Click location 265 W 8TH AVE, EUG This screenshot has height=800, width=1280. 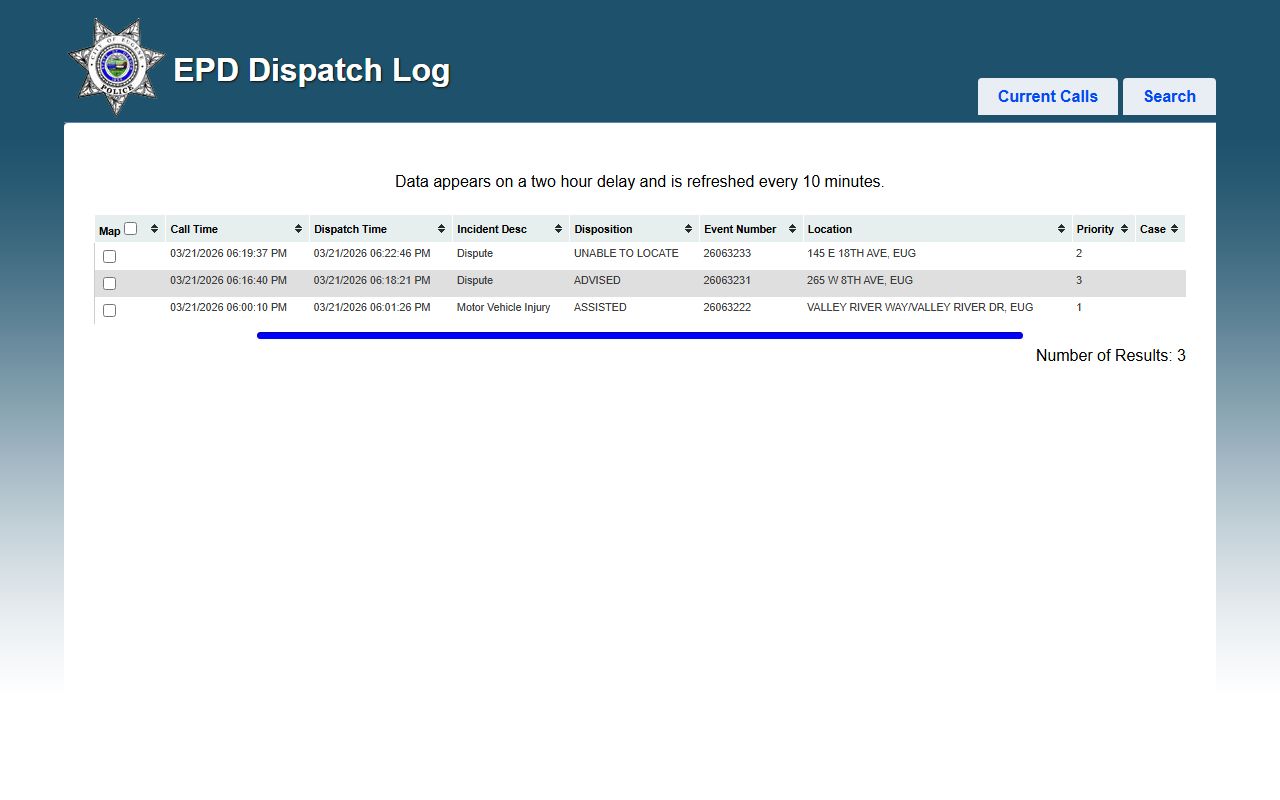click(860, 280)
